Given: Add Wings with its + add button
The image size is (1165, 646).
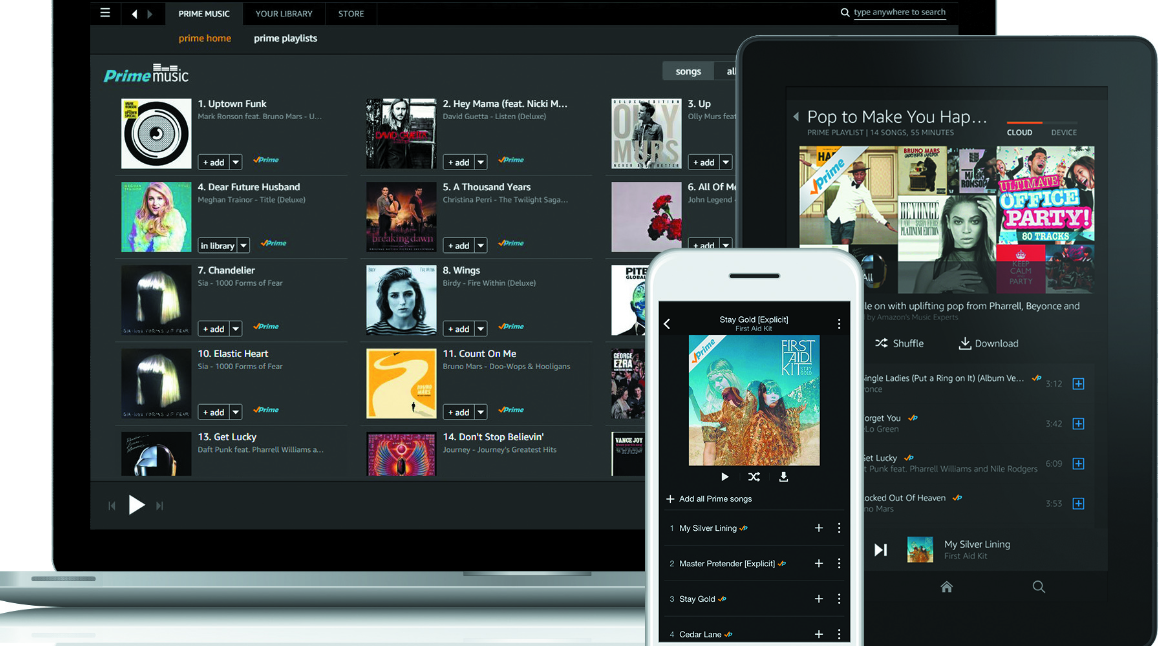Looking at the screenshot, I should [458, 329].
